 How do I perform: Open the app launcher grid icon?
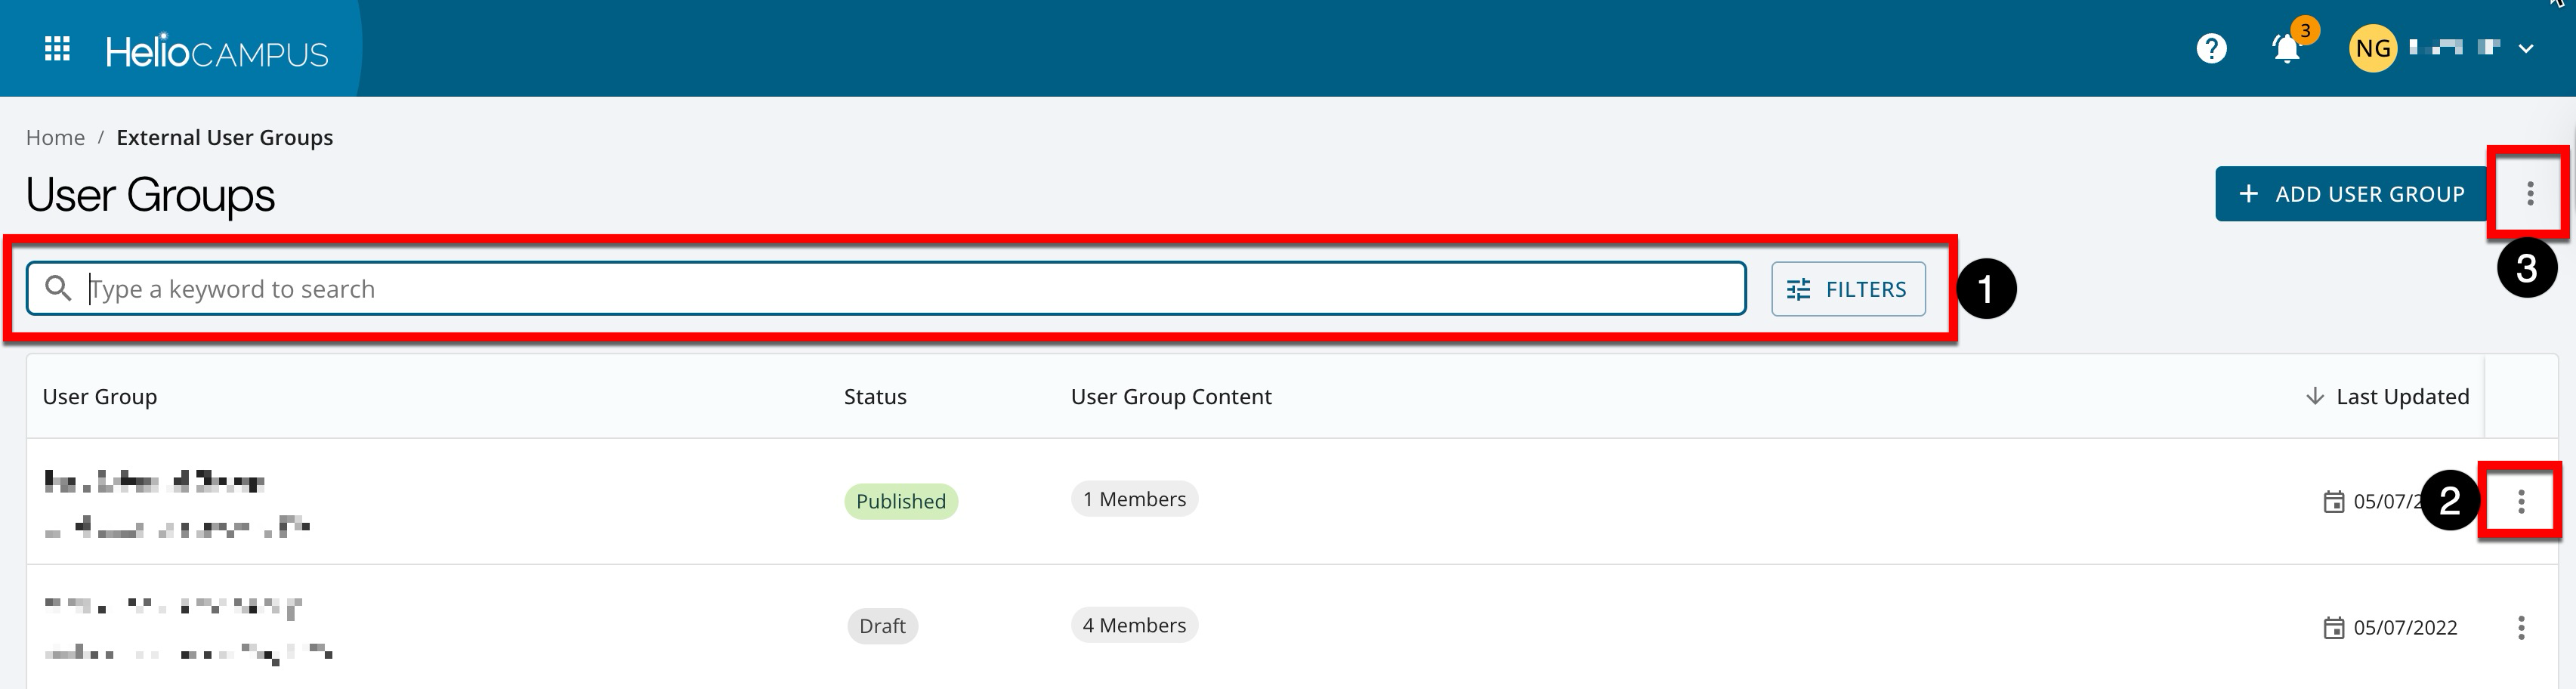[57, 48]
